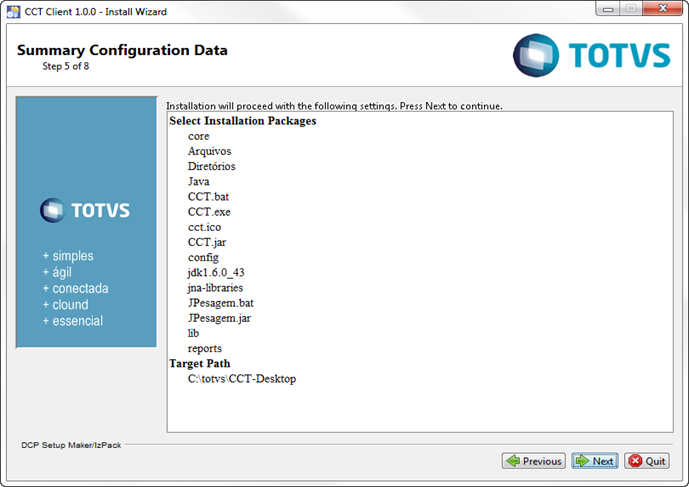Click the 'Installation will proceed' instruction text
The image size is (689, 487).
[x=334, y=106]
